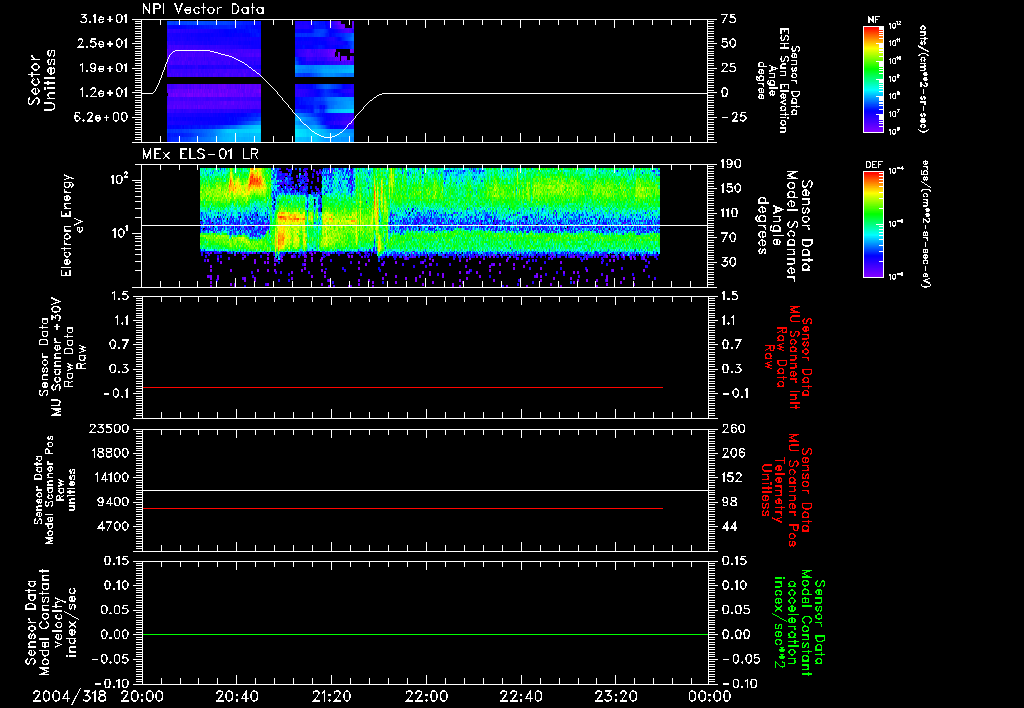Click the -25 degree elevation tick
This screenshot has width=1024, height=708.
[x=735, y=117]
